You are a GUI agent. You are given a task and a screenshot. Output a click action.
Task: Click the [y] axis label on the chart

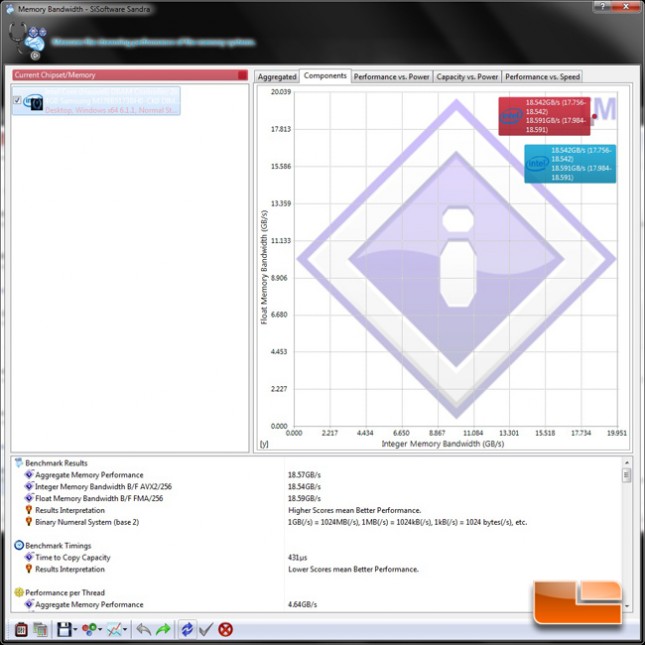click(x=264, y=444)
